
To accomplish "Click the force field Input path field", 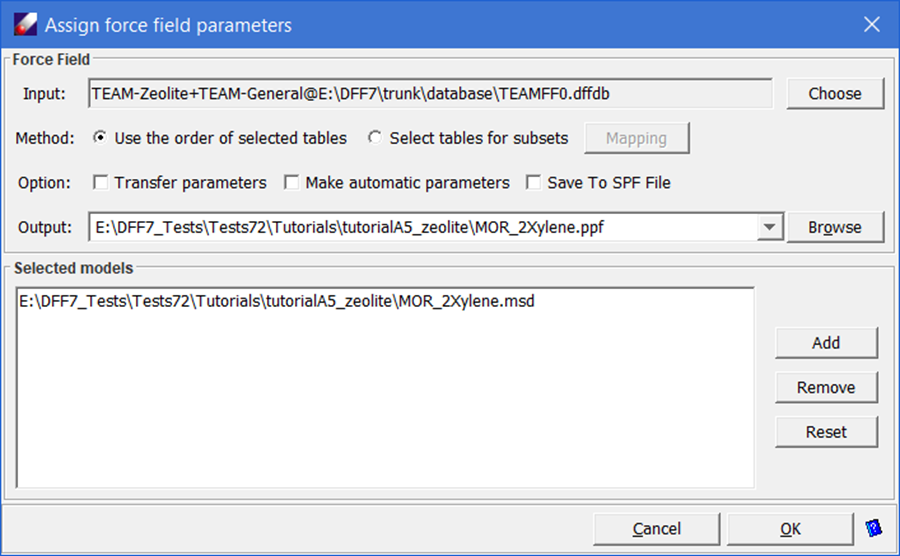I will [x=430, y=94].
